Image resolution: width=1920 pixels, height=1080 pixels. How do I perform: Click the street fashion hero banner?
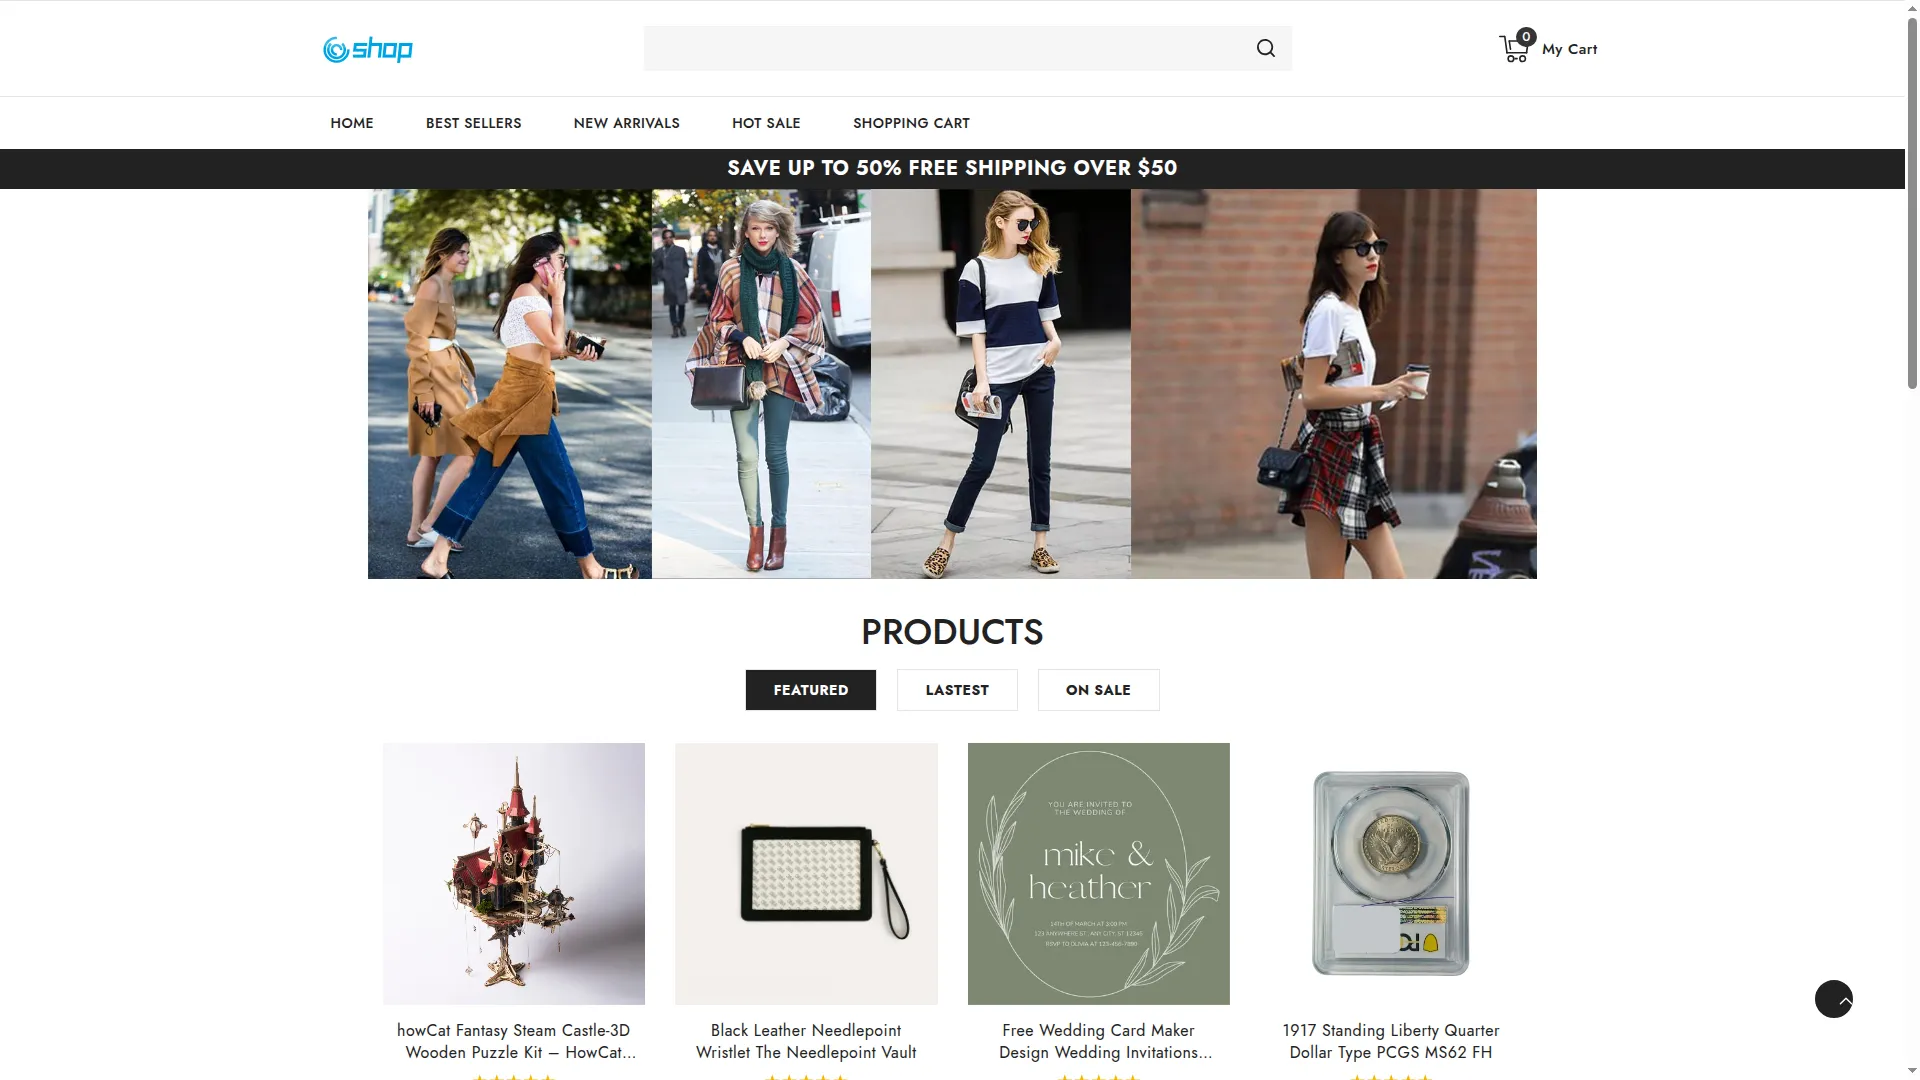click(x=952, y=384)
